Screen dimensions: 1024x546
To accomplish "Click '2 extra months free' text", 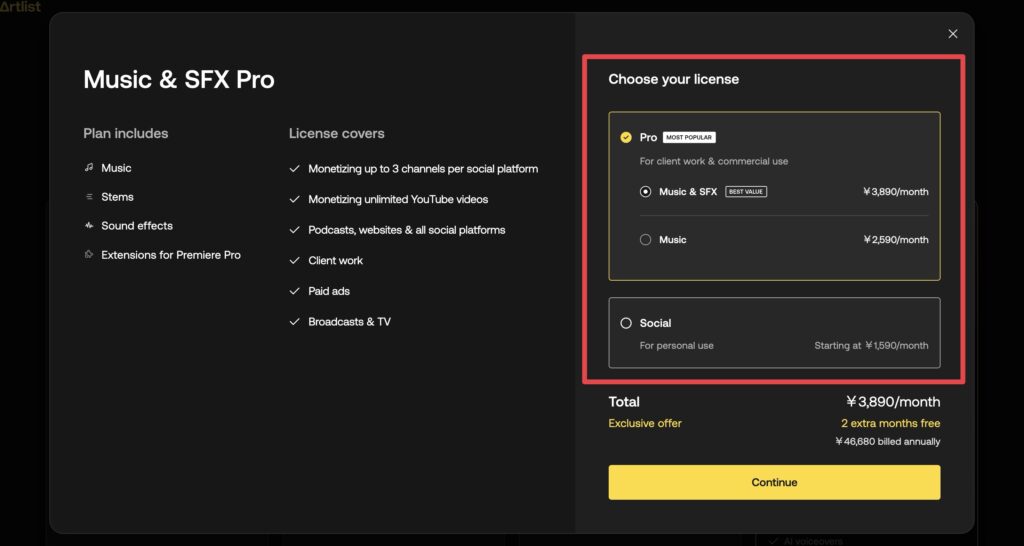I will pyautogui.click(x=891, y=423).
